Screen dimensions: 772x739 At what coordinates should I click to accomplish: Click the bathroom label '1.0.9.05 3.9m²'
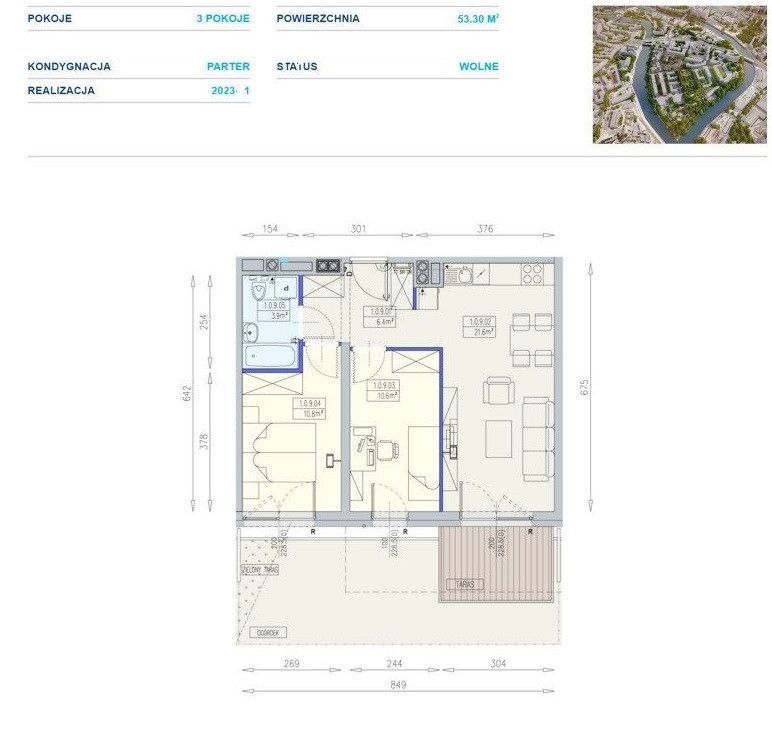pos(274,311)
